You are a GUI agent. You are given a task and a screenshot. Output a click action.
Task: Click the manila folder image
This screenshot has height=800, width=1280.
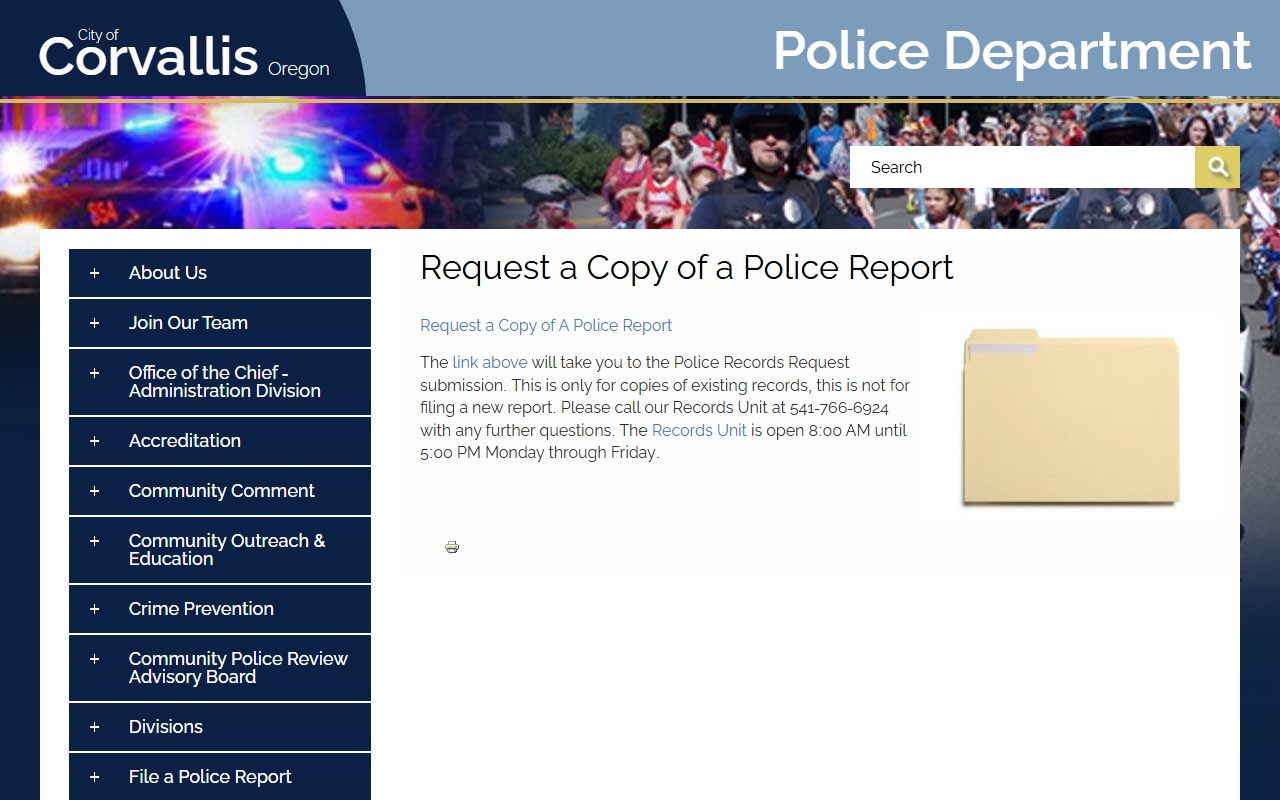(x=1071, y=417)
